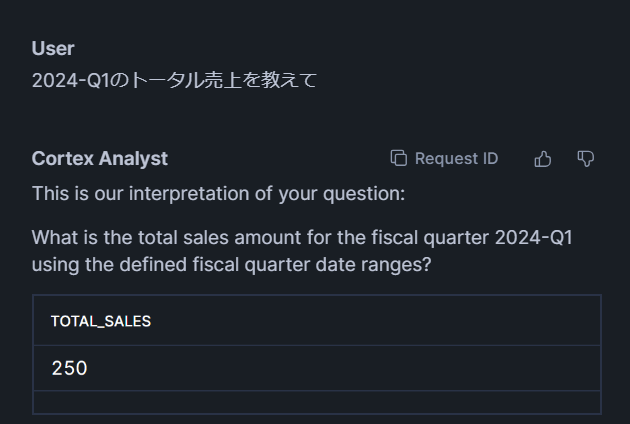Click the thumbs up feedback icon
The image size is (630, 424).
[x=543, y=159]
